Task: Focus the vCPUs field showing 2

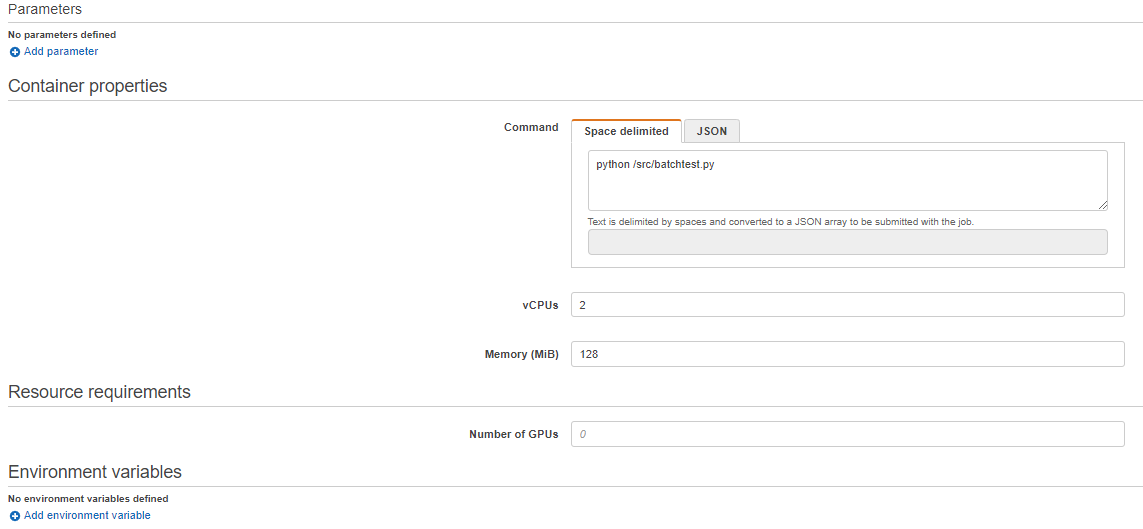Action: [848, 305]
